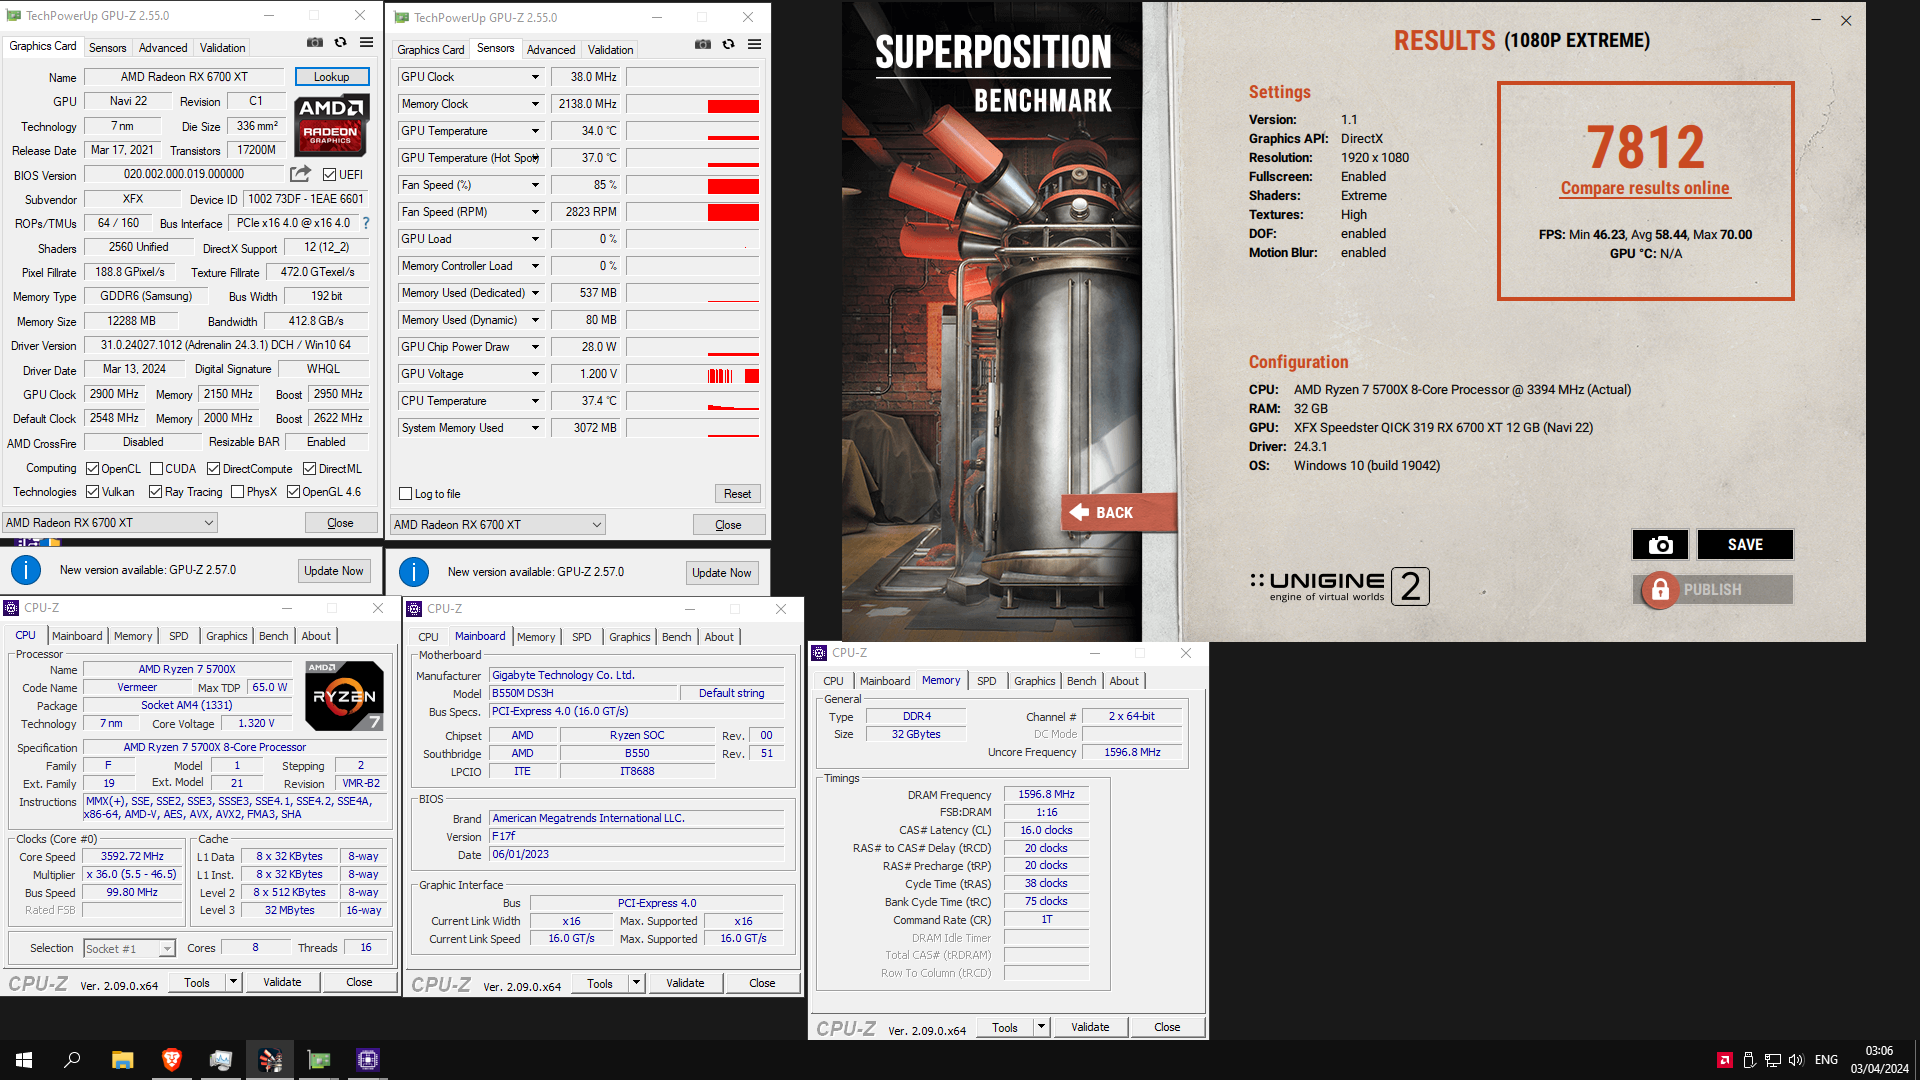Open Windows Start menu

(x=24, y=1060)
